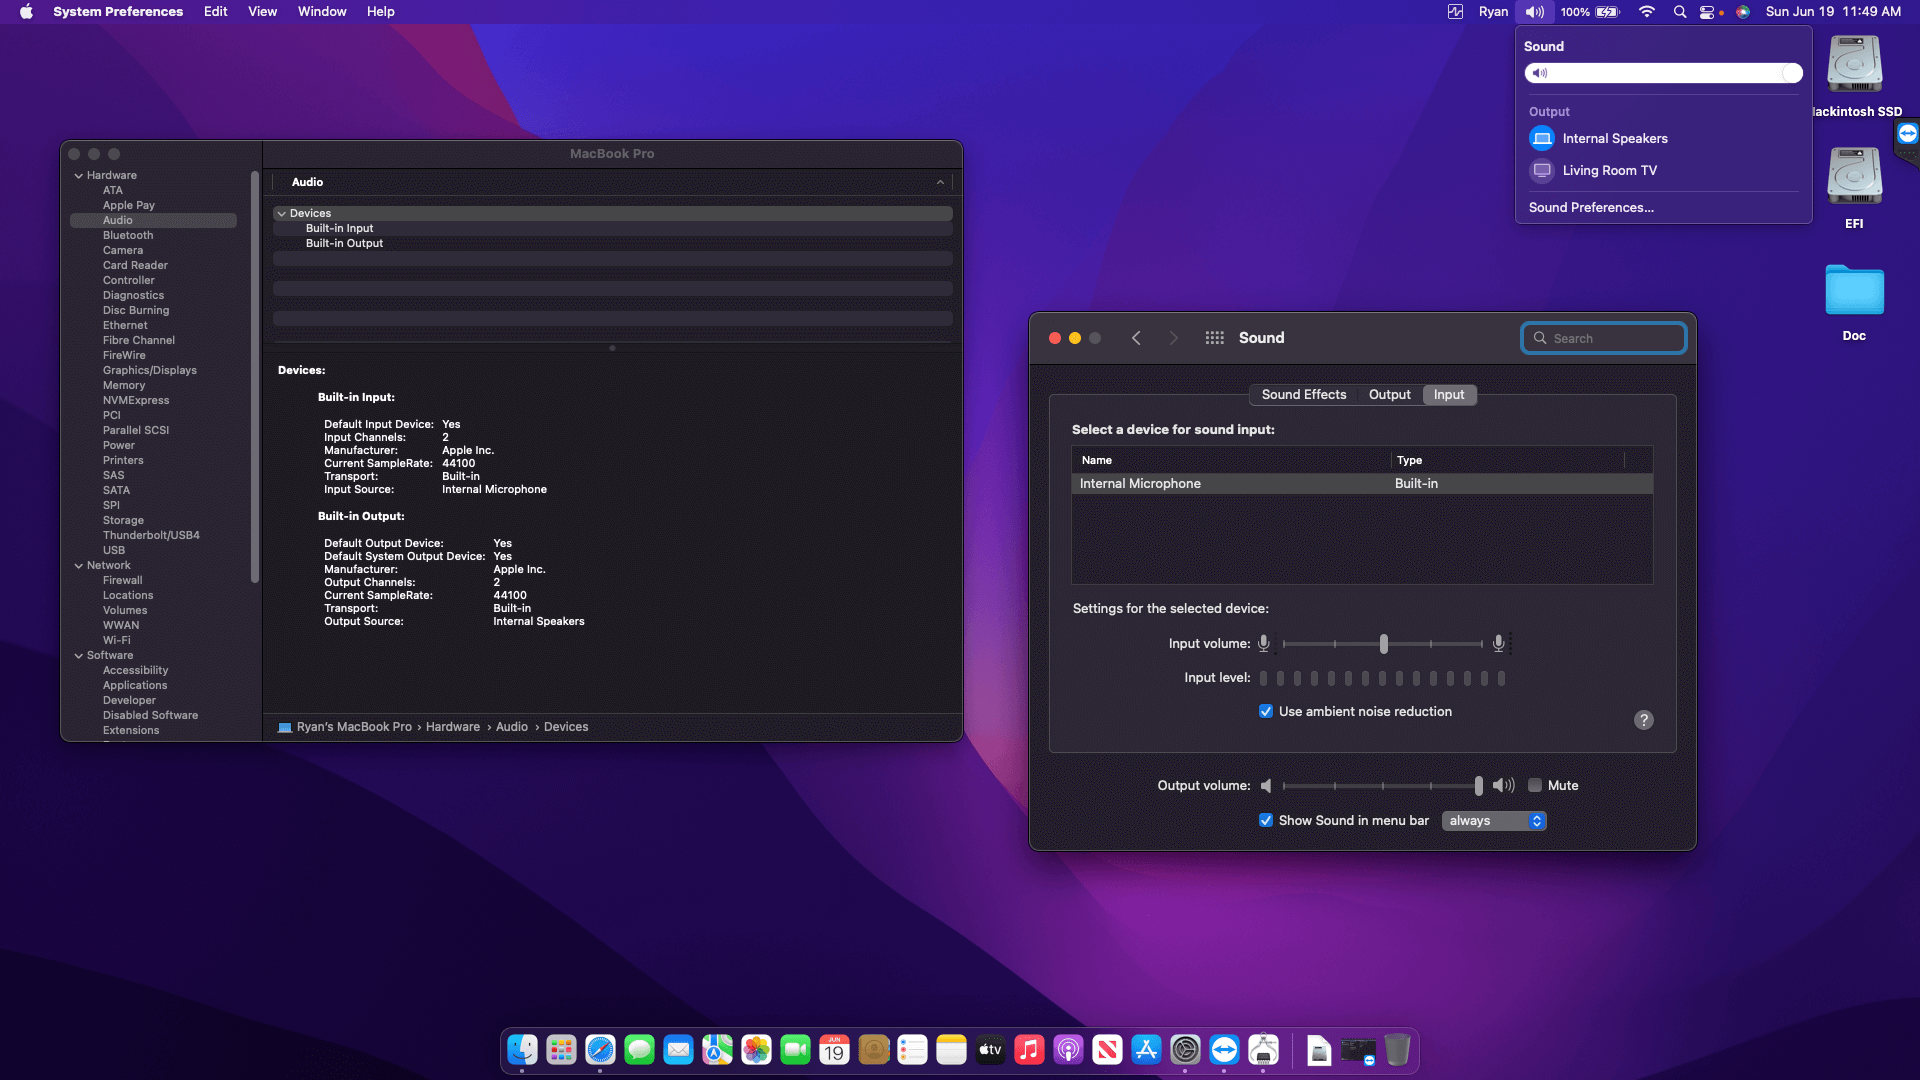Open Podcasts app in Dock
Image resolution: width=1920 pixels, height=1080 pixels.
pyautogui.click(x=1068, y=1050)
